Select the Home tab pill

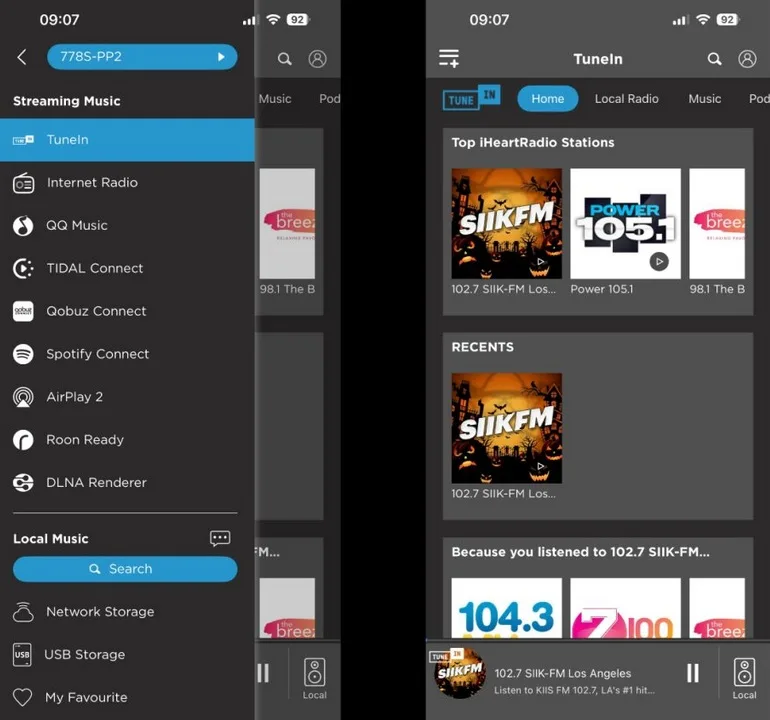[x=547, y=98]
